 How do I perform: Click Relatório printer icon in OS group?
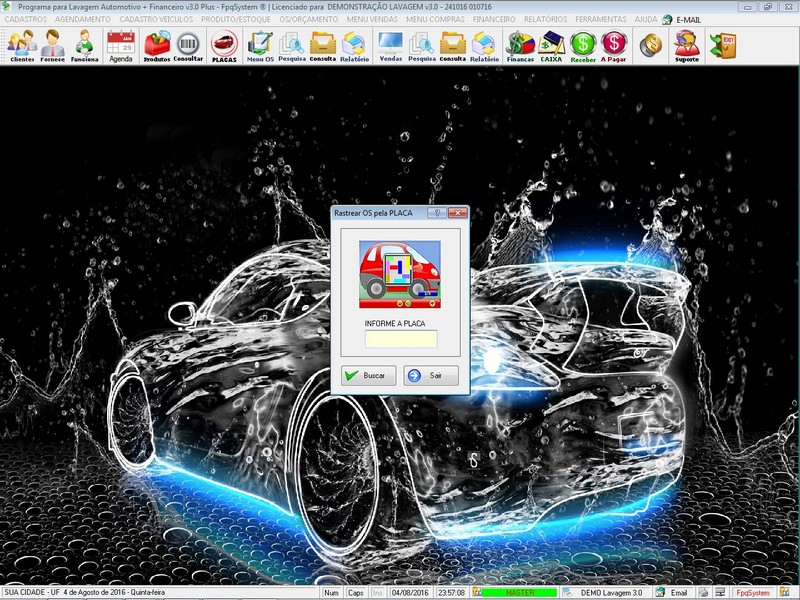tap(355, 46)
